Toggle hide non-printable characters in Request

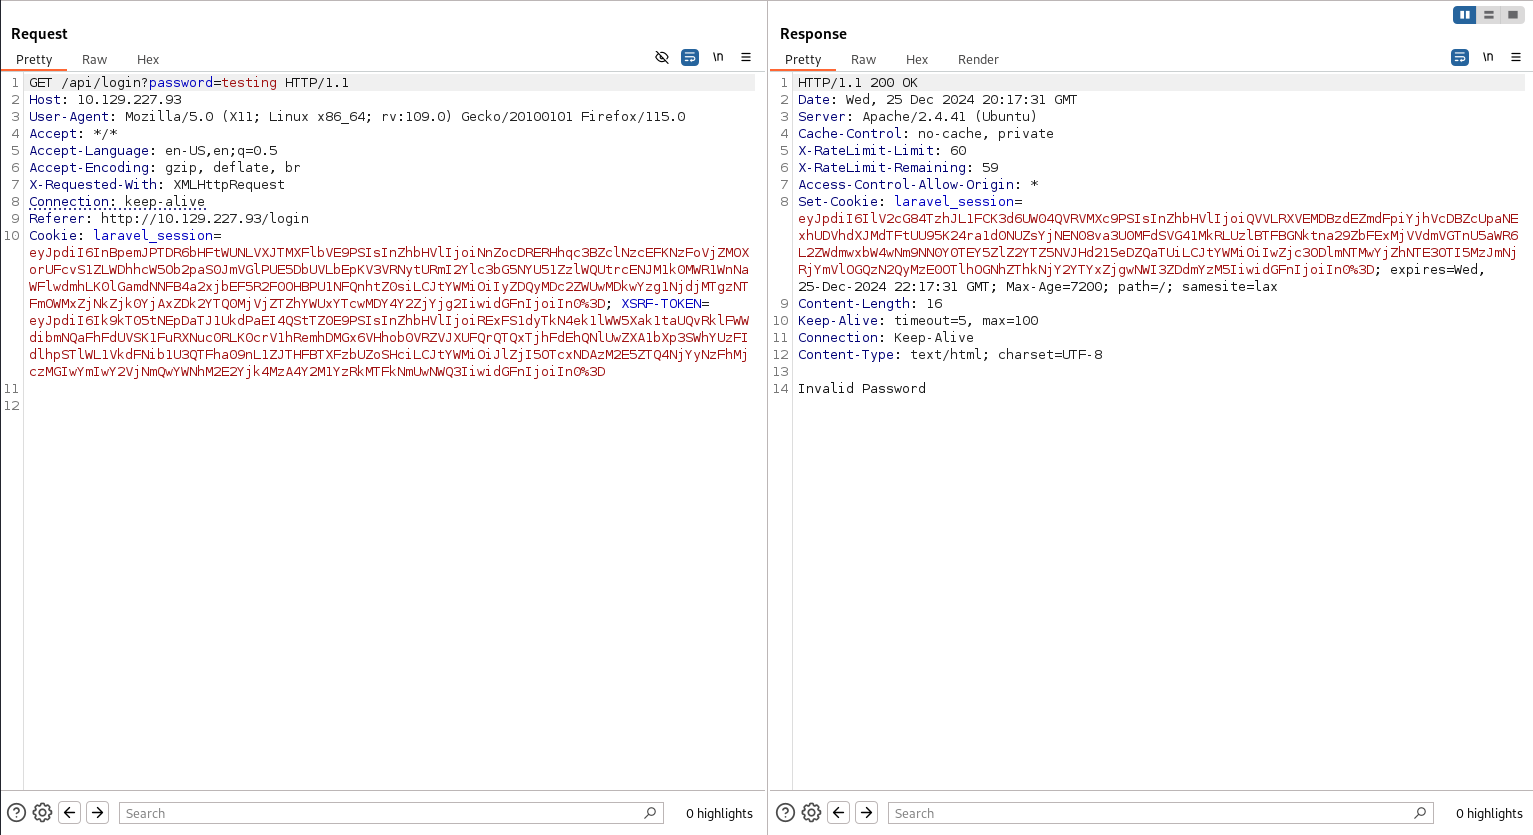(x=662, y=57)
